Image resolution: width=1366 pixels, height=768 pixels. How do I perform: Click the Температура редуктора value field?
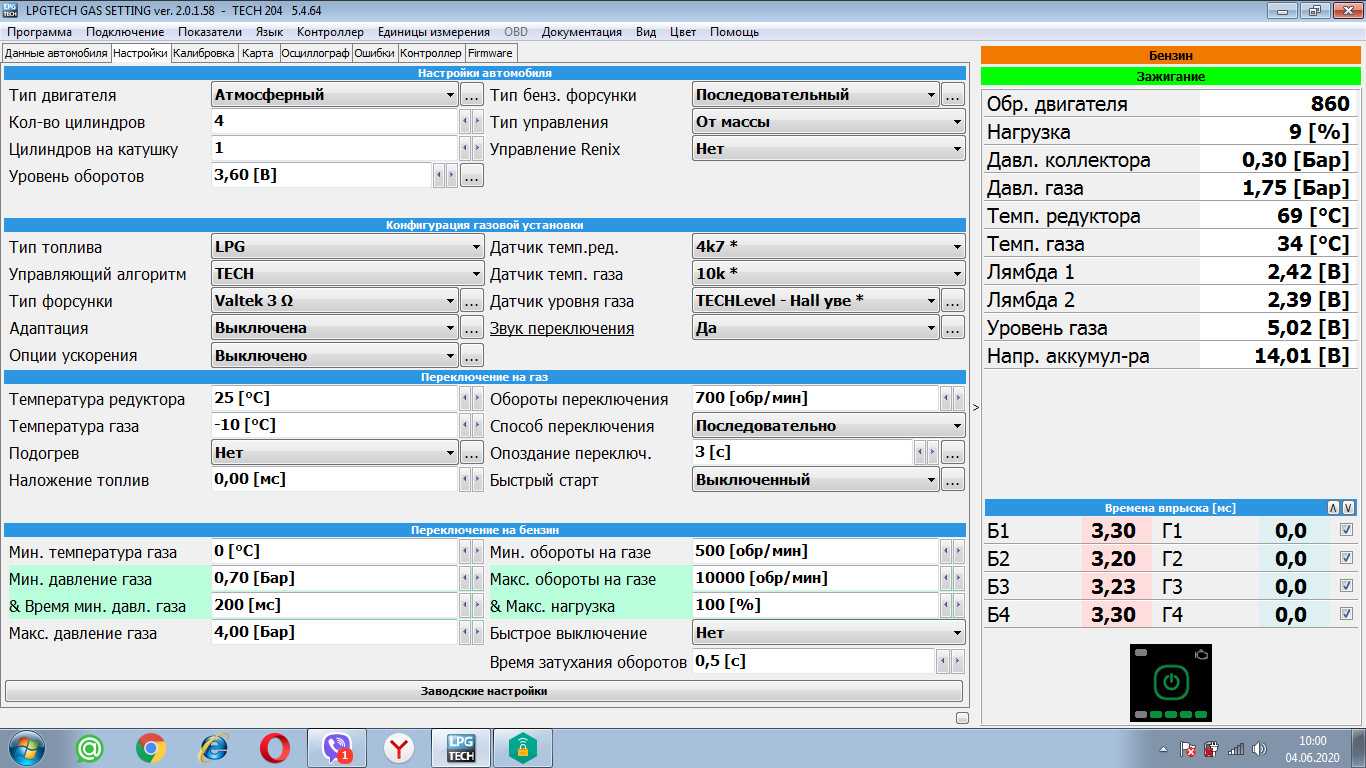(334, 399)
